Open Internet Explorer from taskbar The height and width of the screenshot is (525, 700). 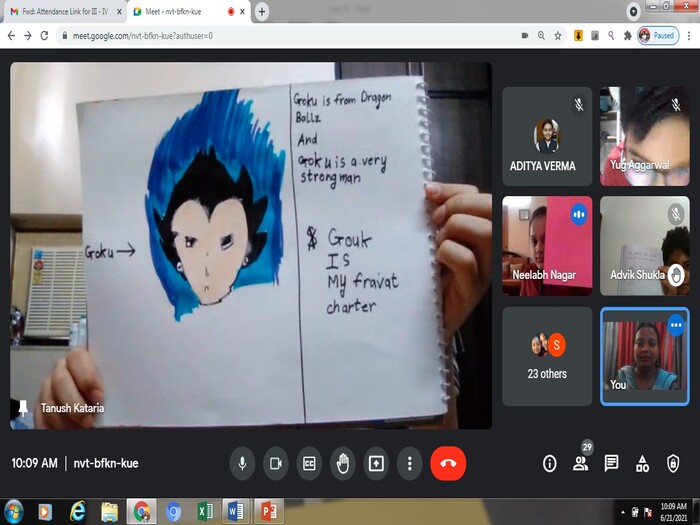click(x=77, y=512)
